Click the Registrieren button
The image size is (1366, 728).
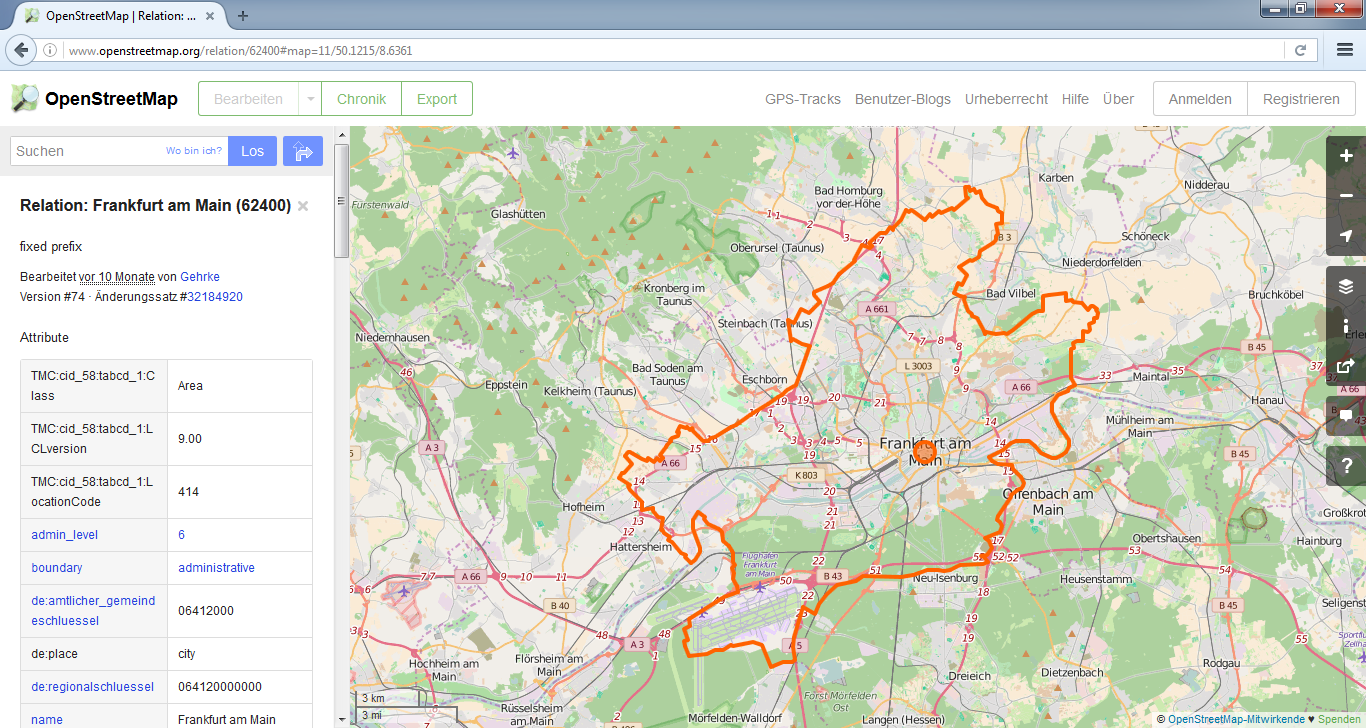pos(1301,99)
